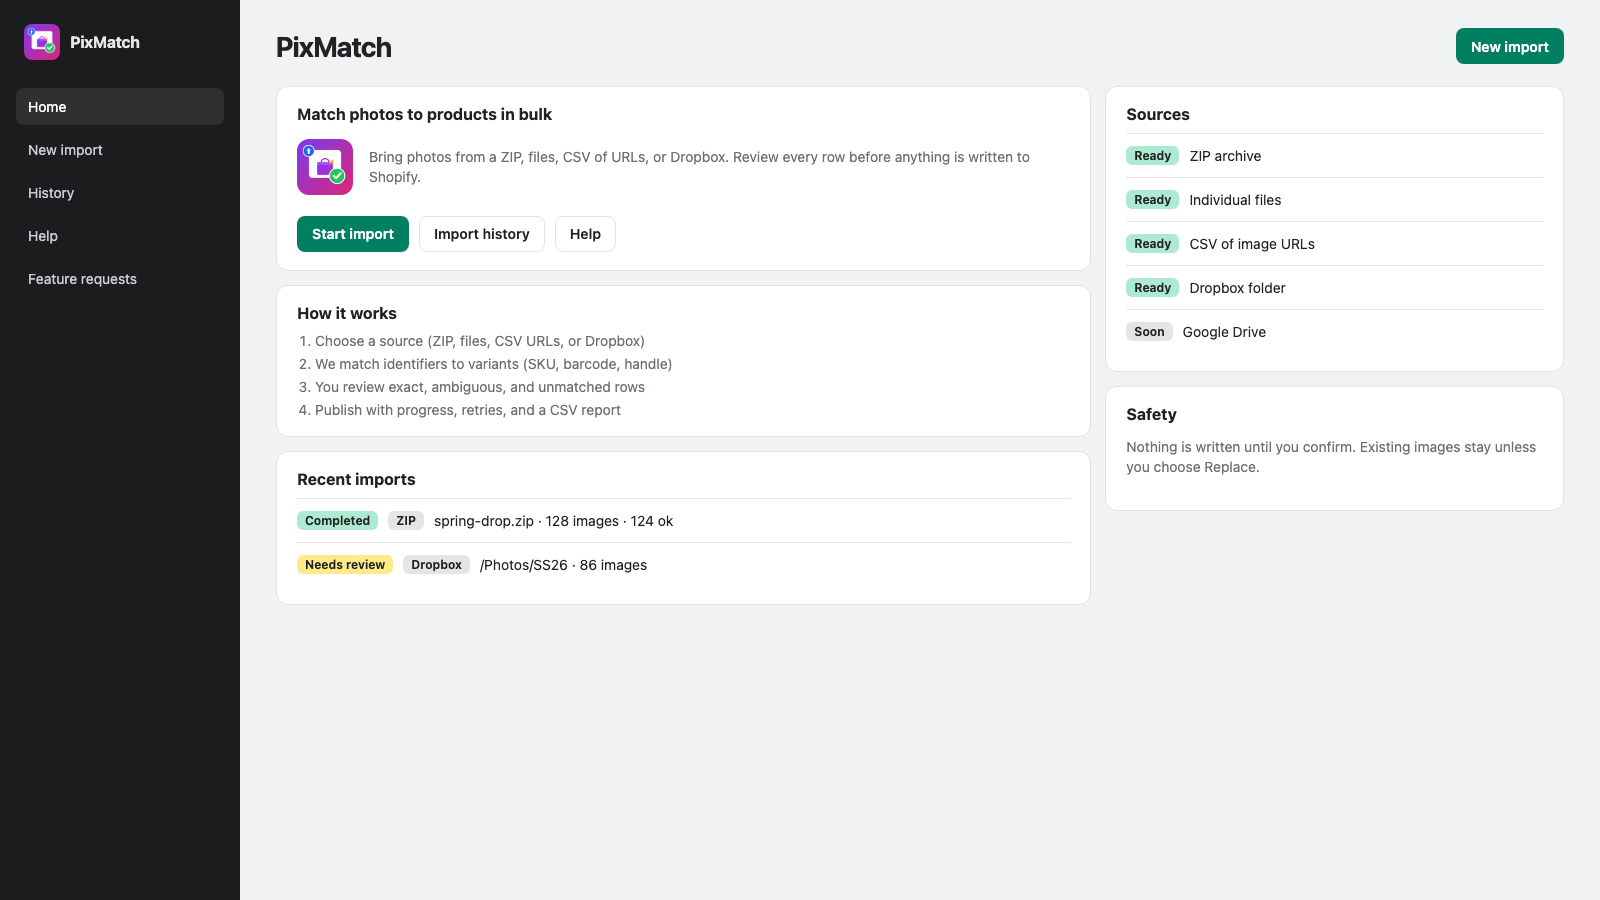Click the Soon badge for Google Drive
The height and width of the screenshot is (900, 1600).
click(1149, 332)
